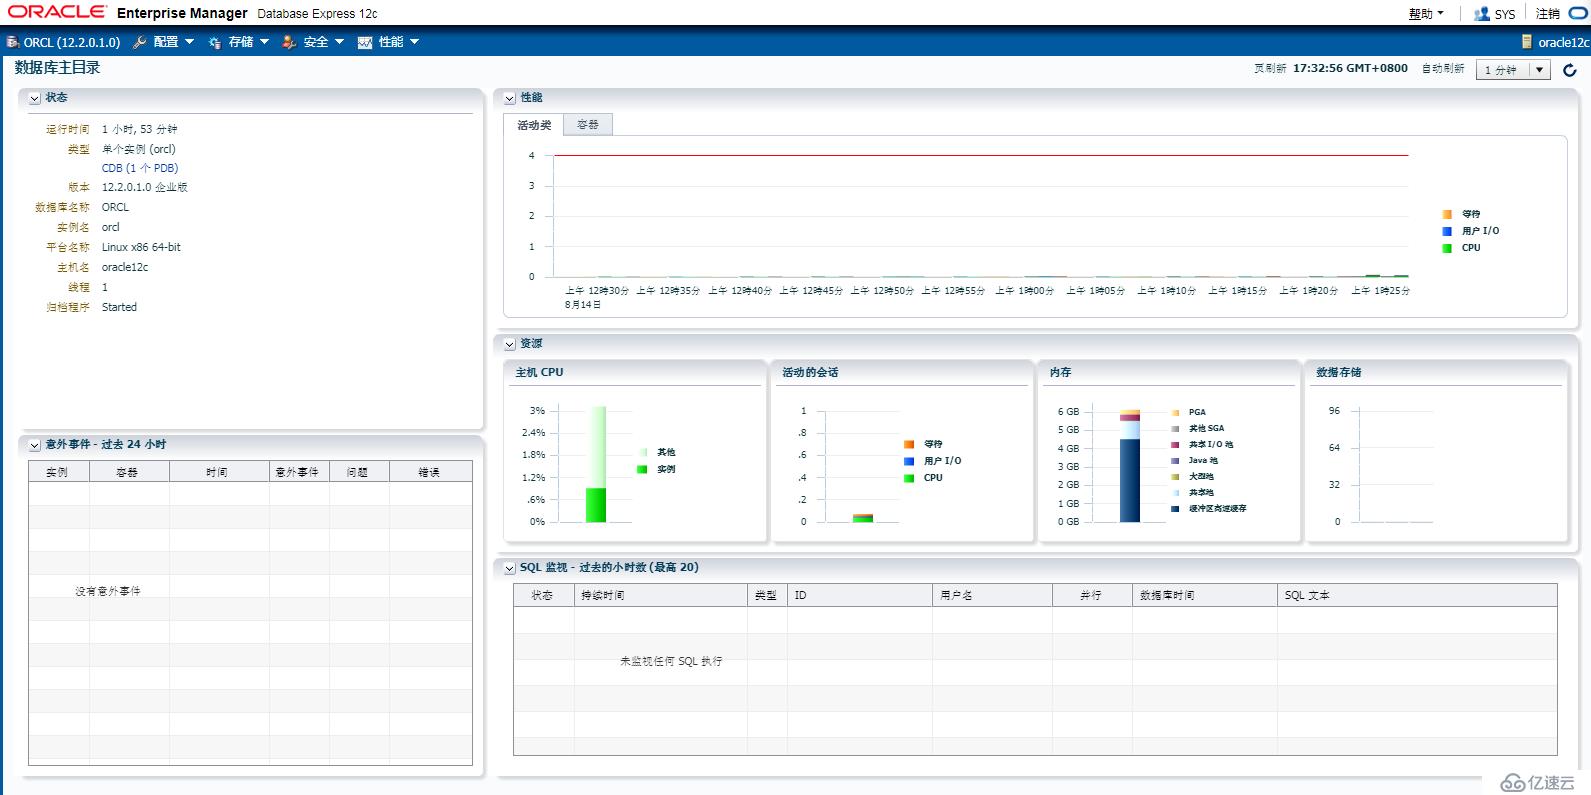This screenshot has height=795, width=1591.
Task: Click the 内存 stacked bar
Action: point(1130,466)
